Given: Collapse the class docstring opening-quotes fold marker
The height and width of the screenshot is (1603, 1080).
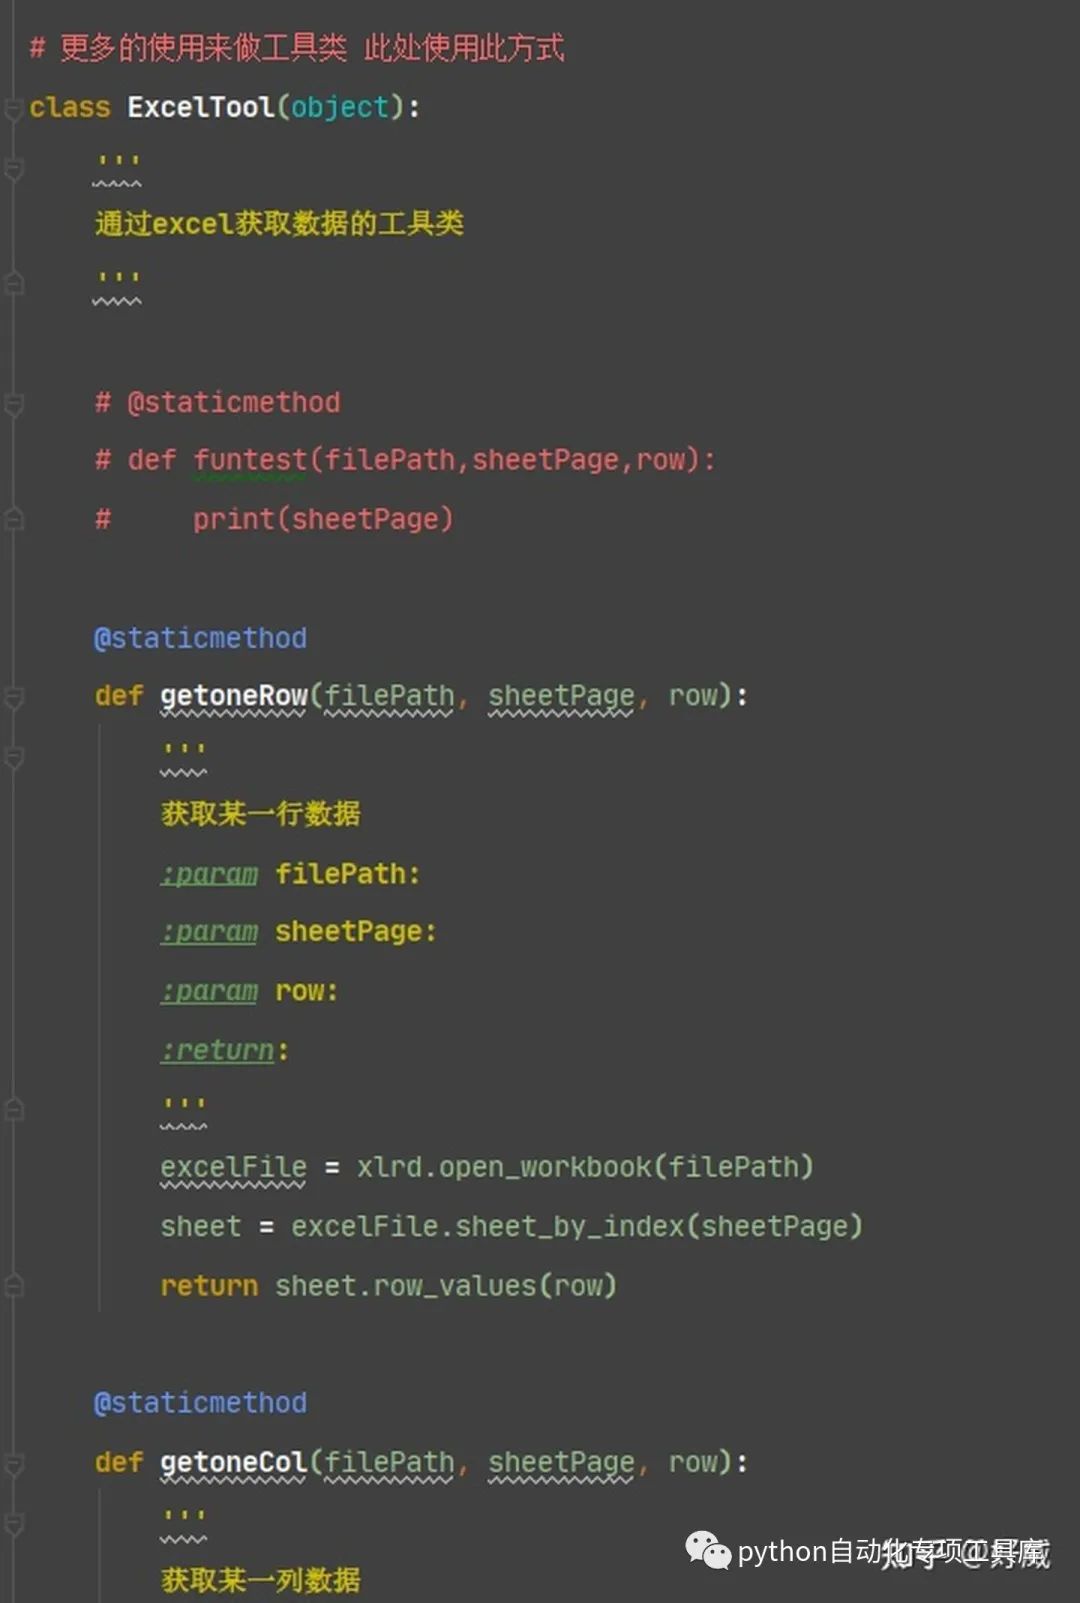Looking at the screenshot, I should (x=14, y=168).
